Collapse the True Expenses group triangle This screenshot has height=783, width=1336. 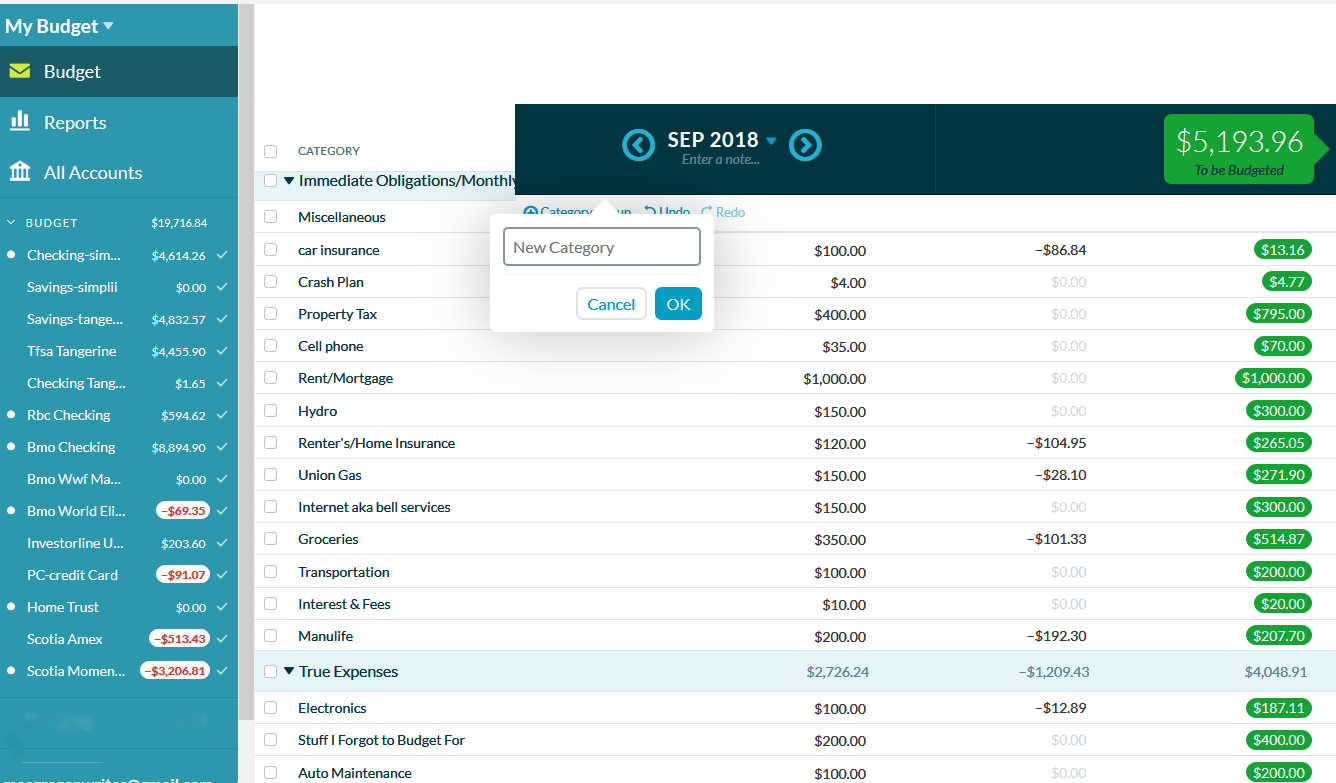(289, 672)
